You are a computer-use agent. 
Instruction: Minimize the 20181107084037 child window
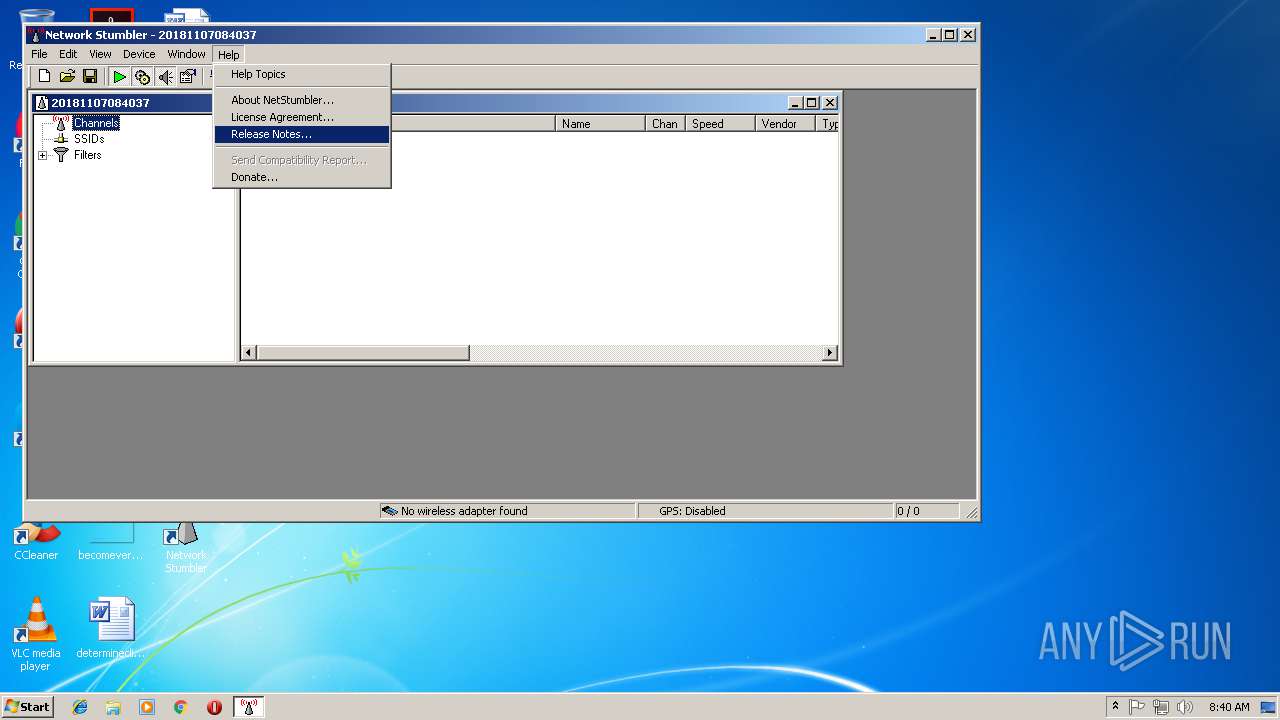(x=796, y=103)
